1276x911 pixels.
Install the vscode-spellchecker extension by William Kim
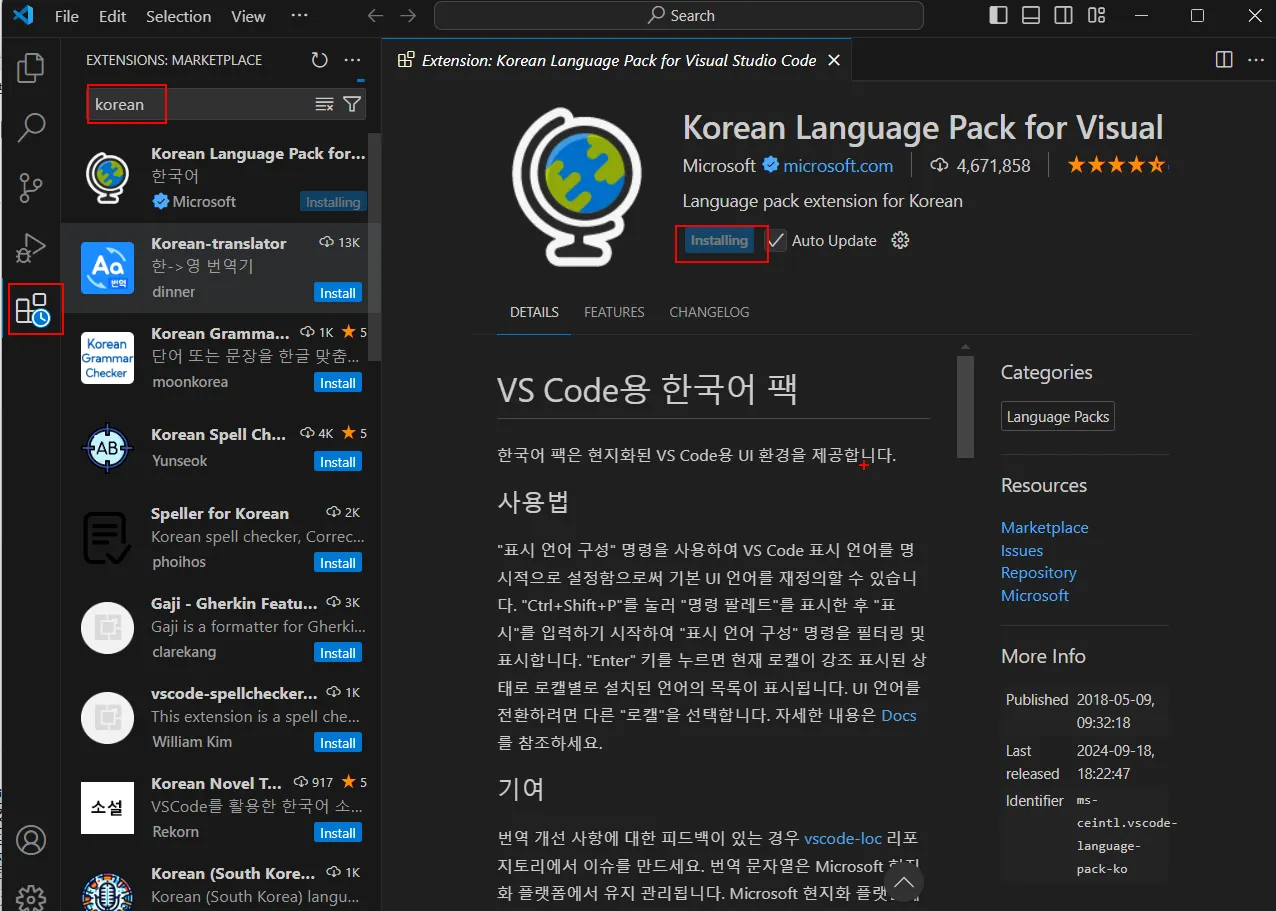(x=337, y=743)
